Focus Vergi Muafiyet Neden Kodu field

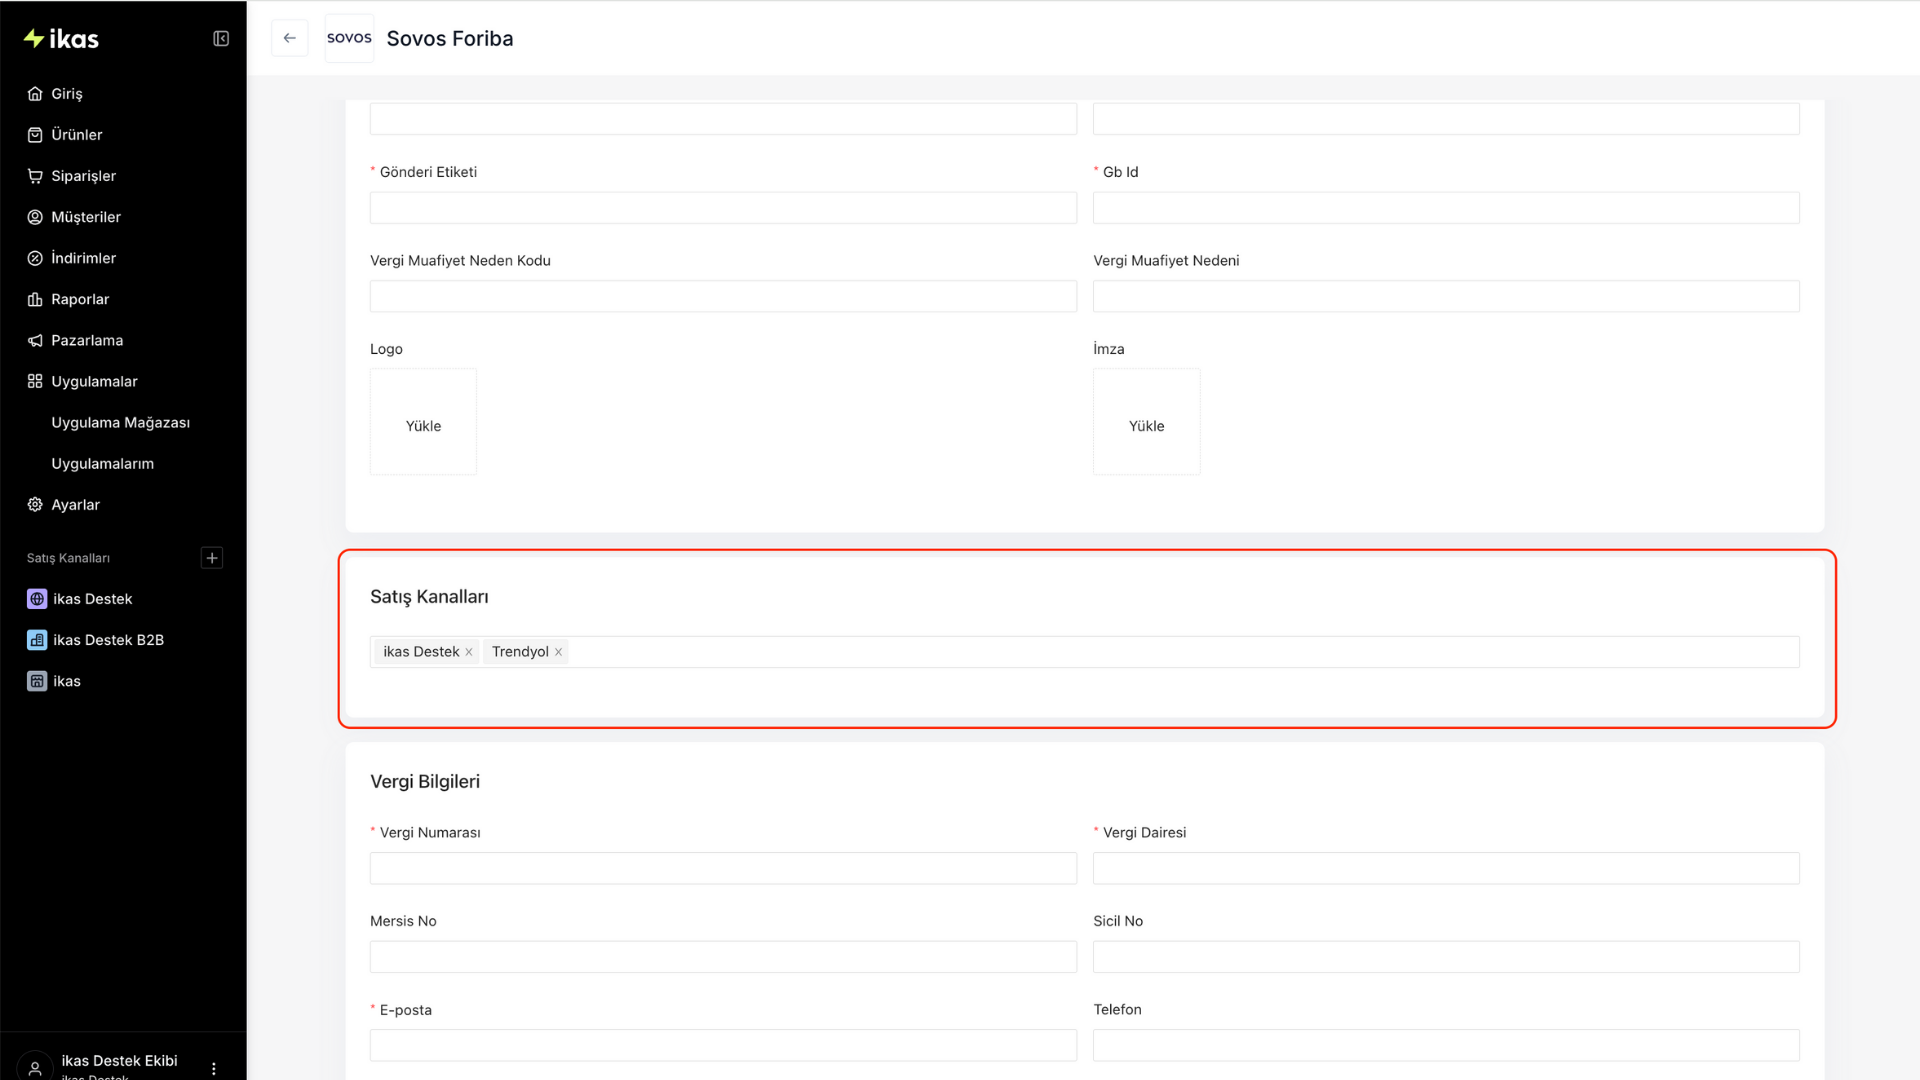click(723, 296)
